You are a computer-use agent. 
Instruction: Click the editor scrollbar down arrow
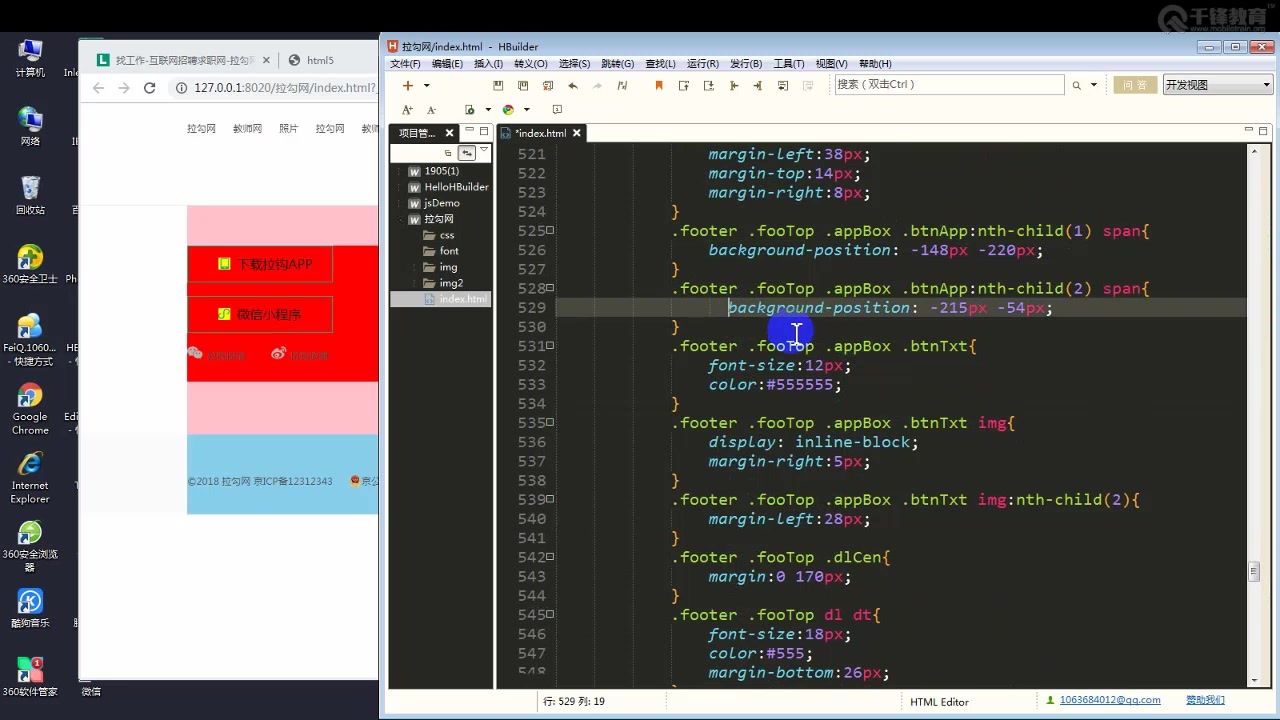click(x=1254, y=680)
